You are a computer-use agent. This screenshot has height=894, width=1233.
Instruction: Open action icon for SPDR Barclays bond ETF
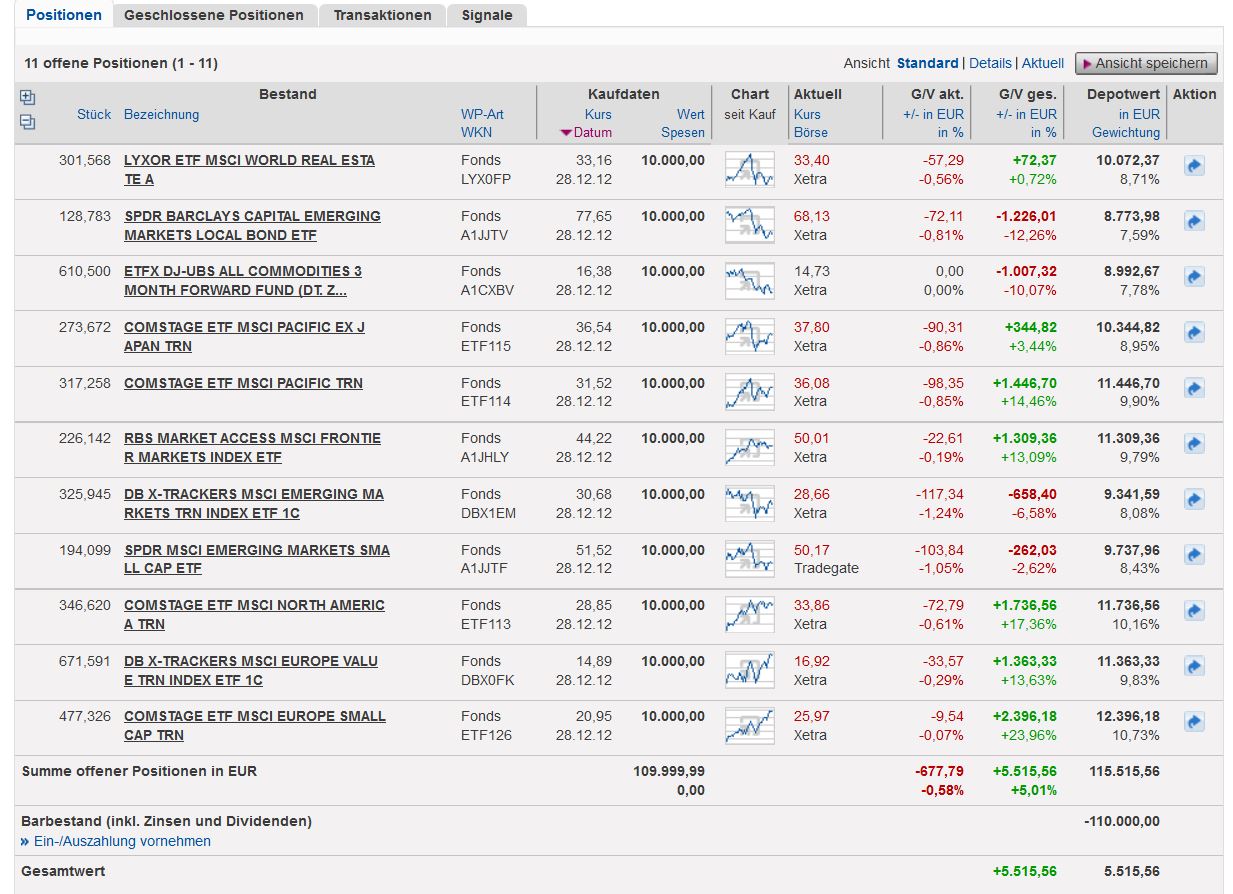pos(1194,222)
